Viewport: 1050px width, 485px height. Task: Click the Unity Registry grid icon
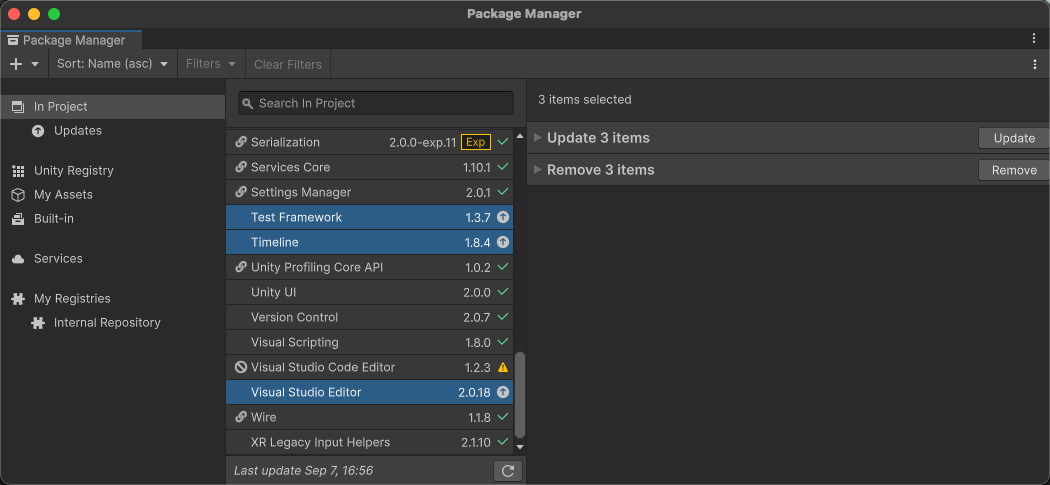pyautogui.click(x=18, y=171)
